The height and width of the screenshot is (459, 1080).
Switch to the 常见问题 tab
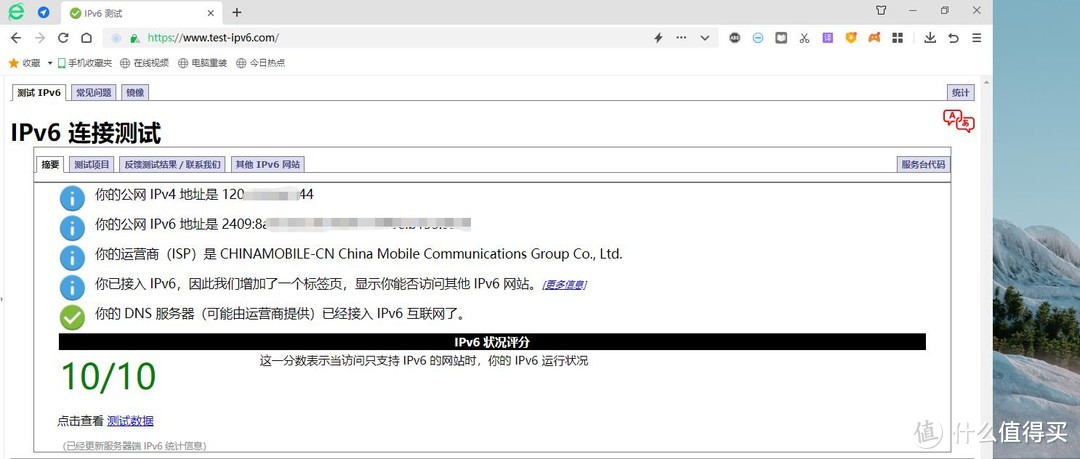(94, 92)
